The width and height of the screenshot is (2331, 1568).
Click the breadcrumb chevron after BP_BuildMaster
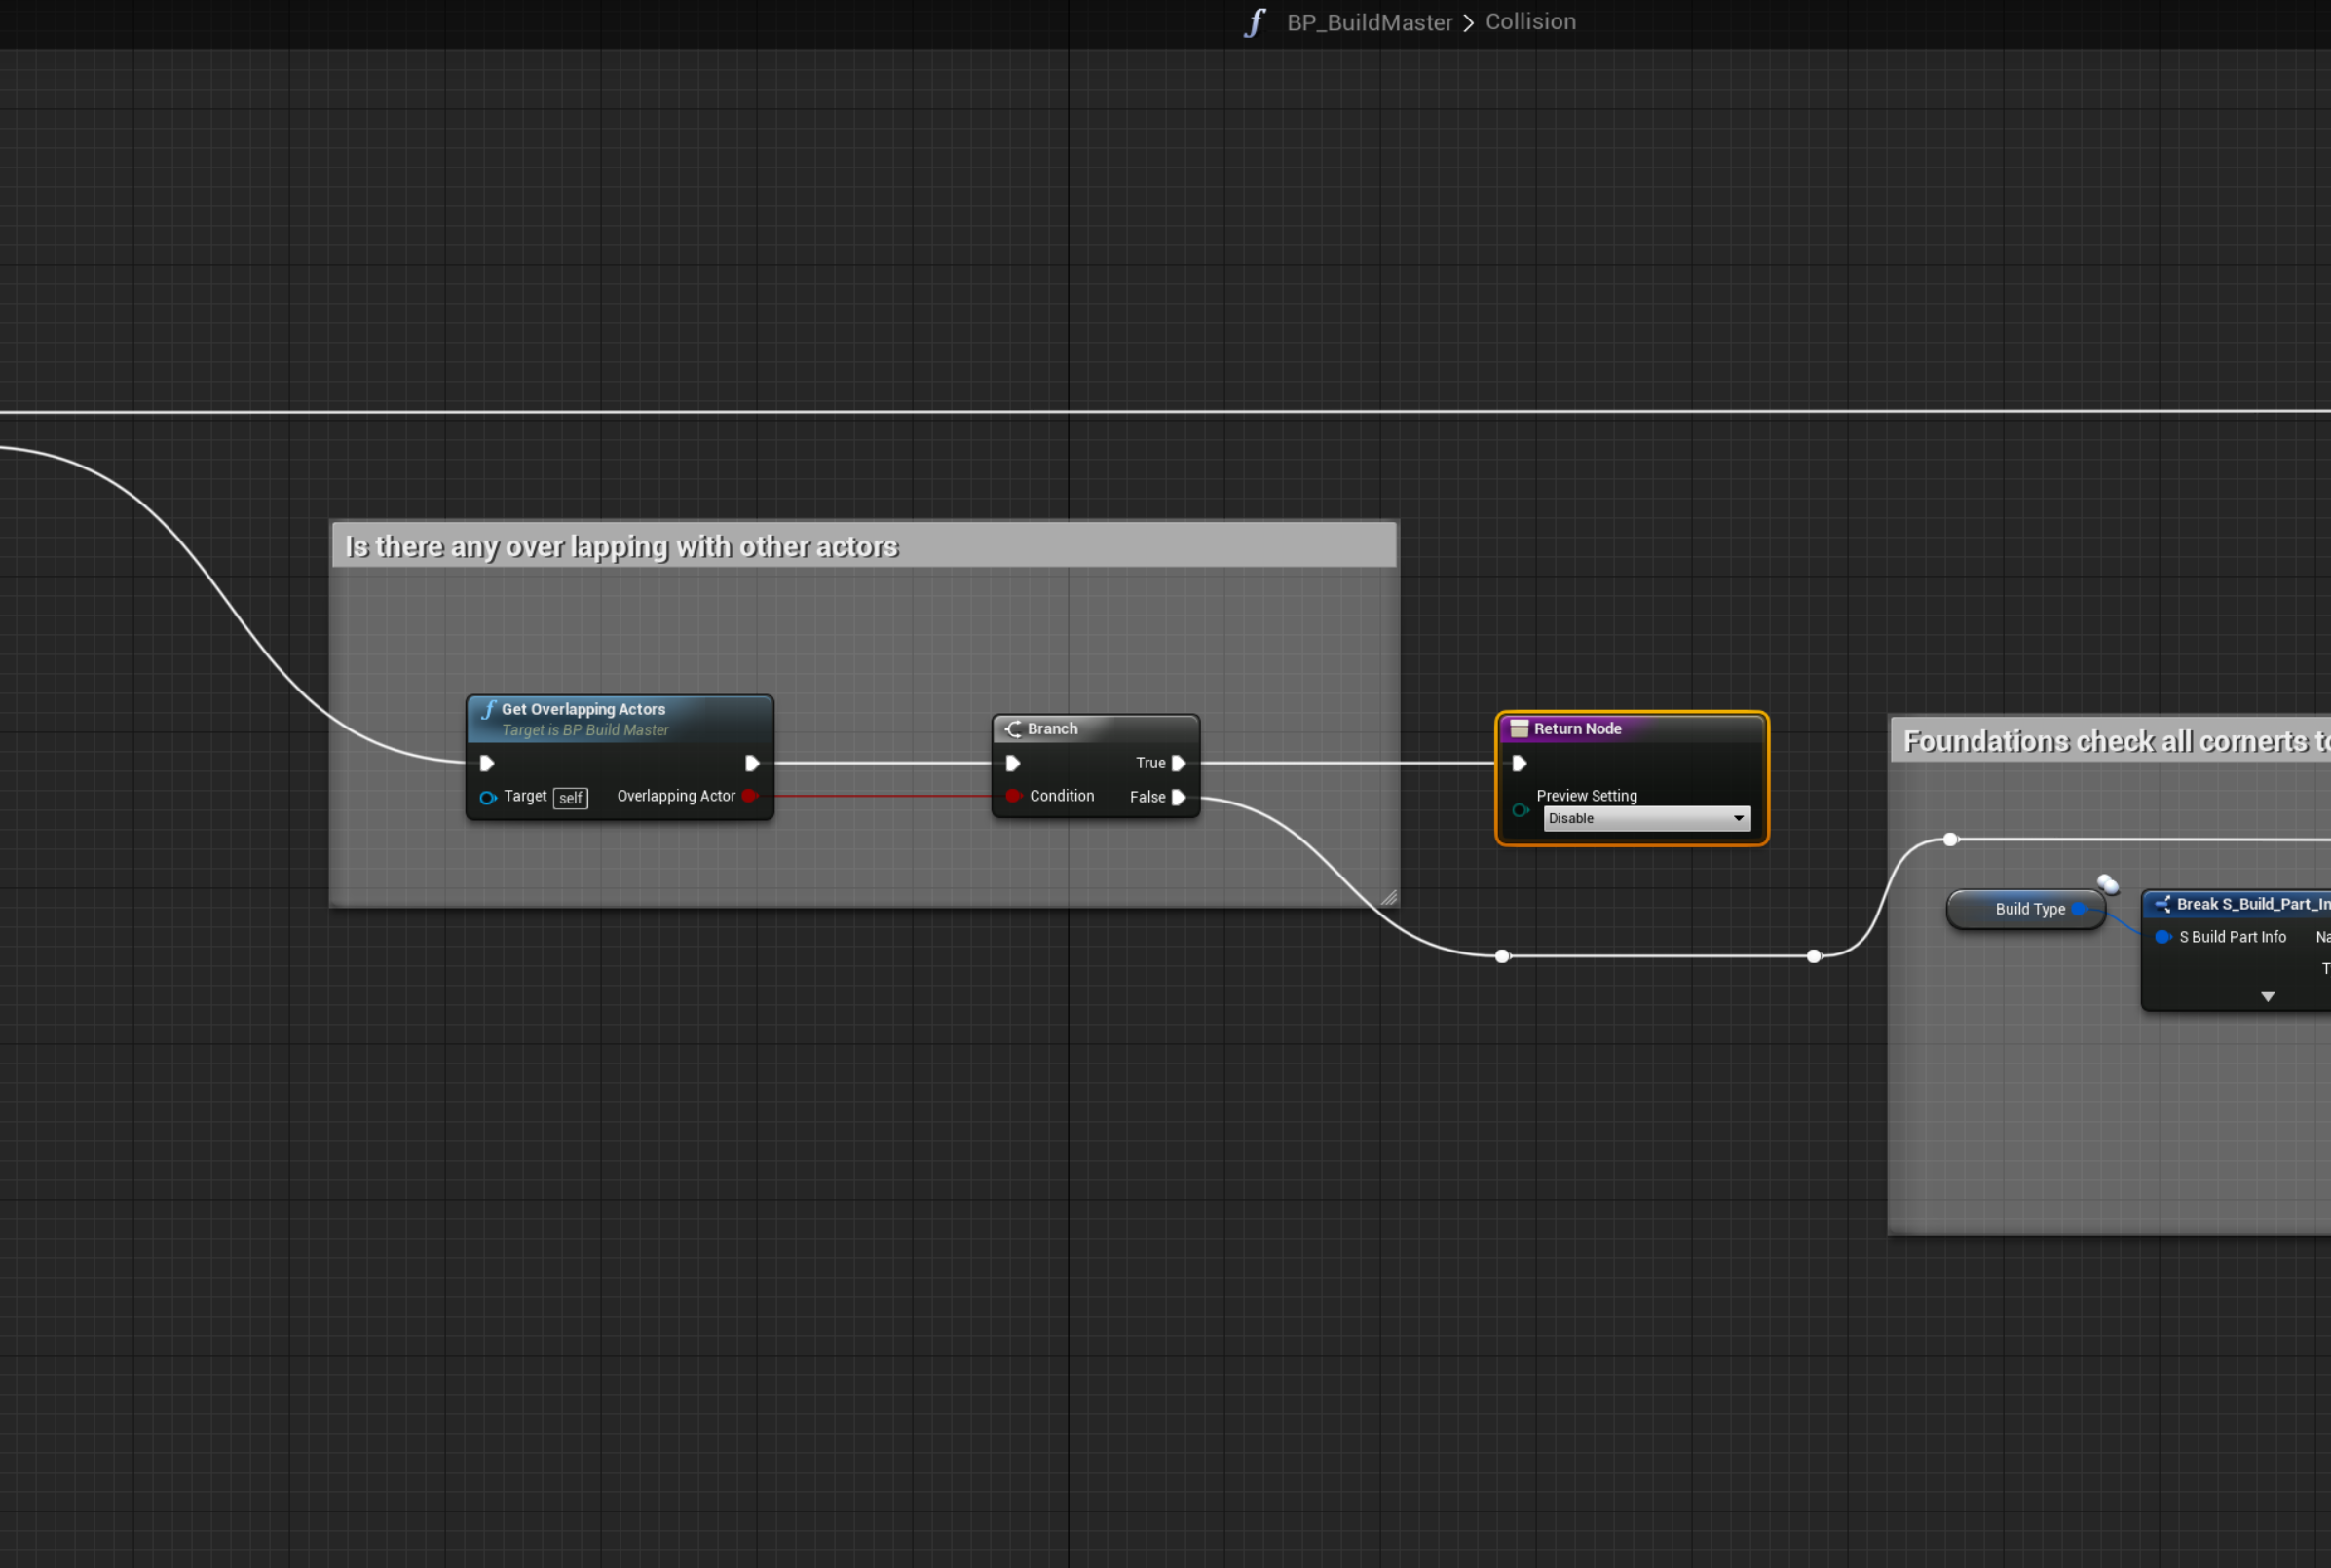pyautogui.click(x=1468, y=23)
